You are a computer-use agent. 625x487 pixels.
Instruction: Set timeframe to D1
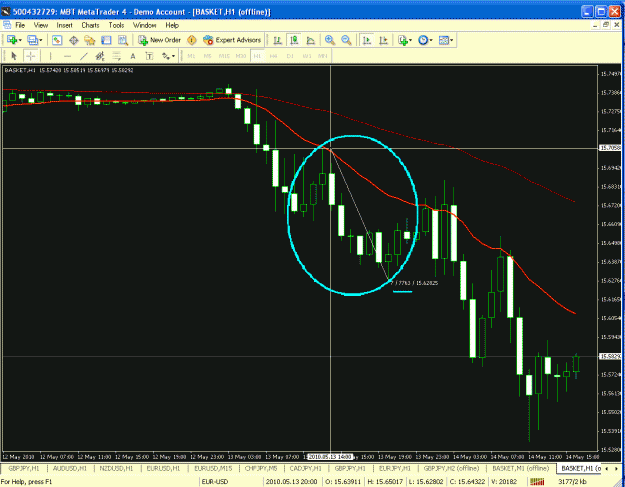click(290, 56)
